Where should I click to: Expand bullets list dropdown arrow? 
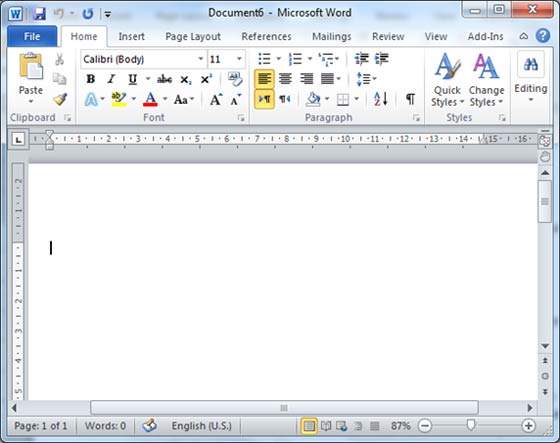coord(279,59)
